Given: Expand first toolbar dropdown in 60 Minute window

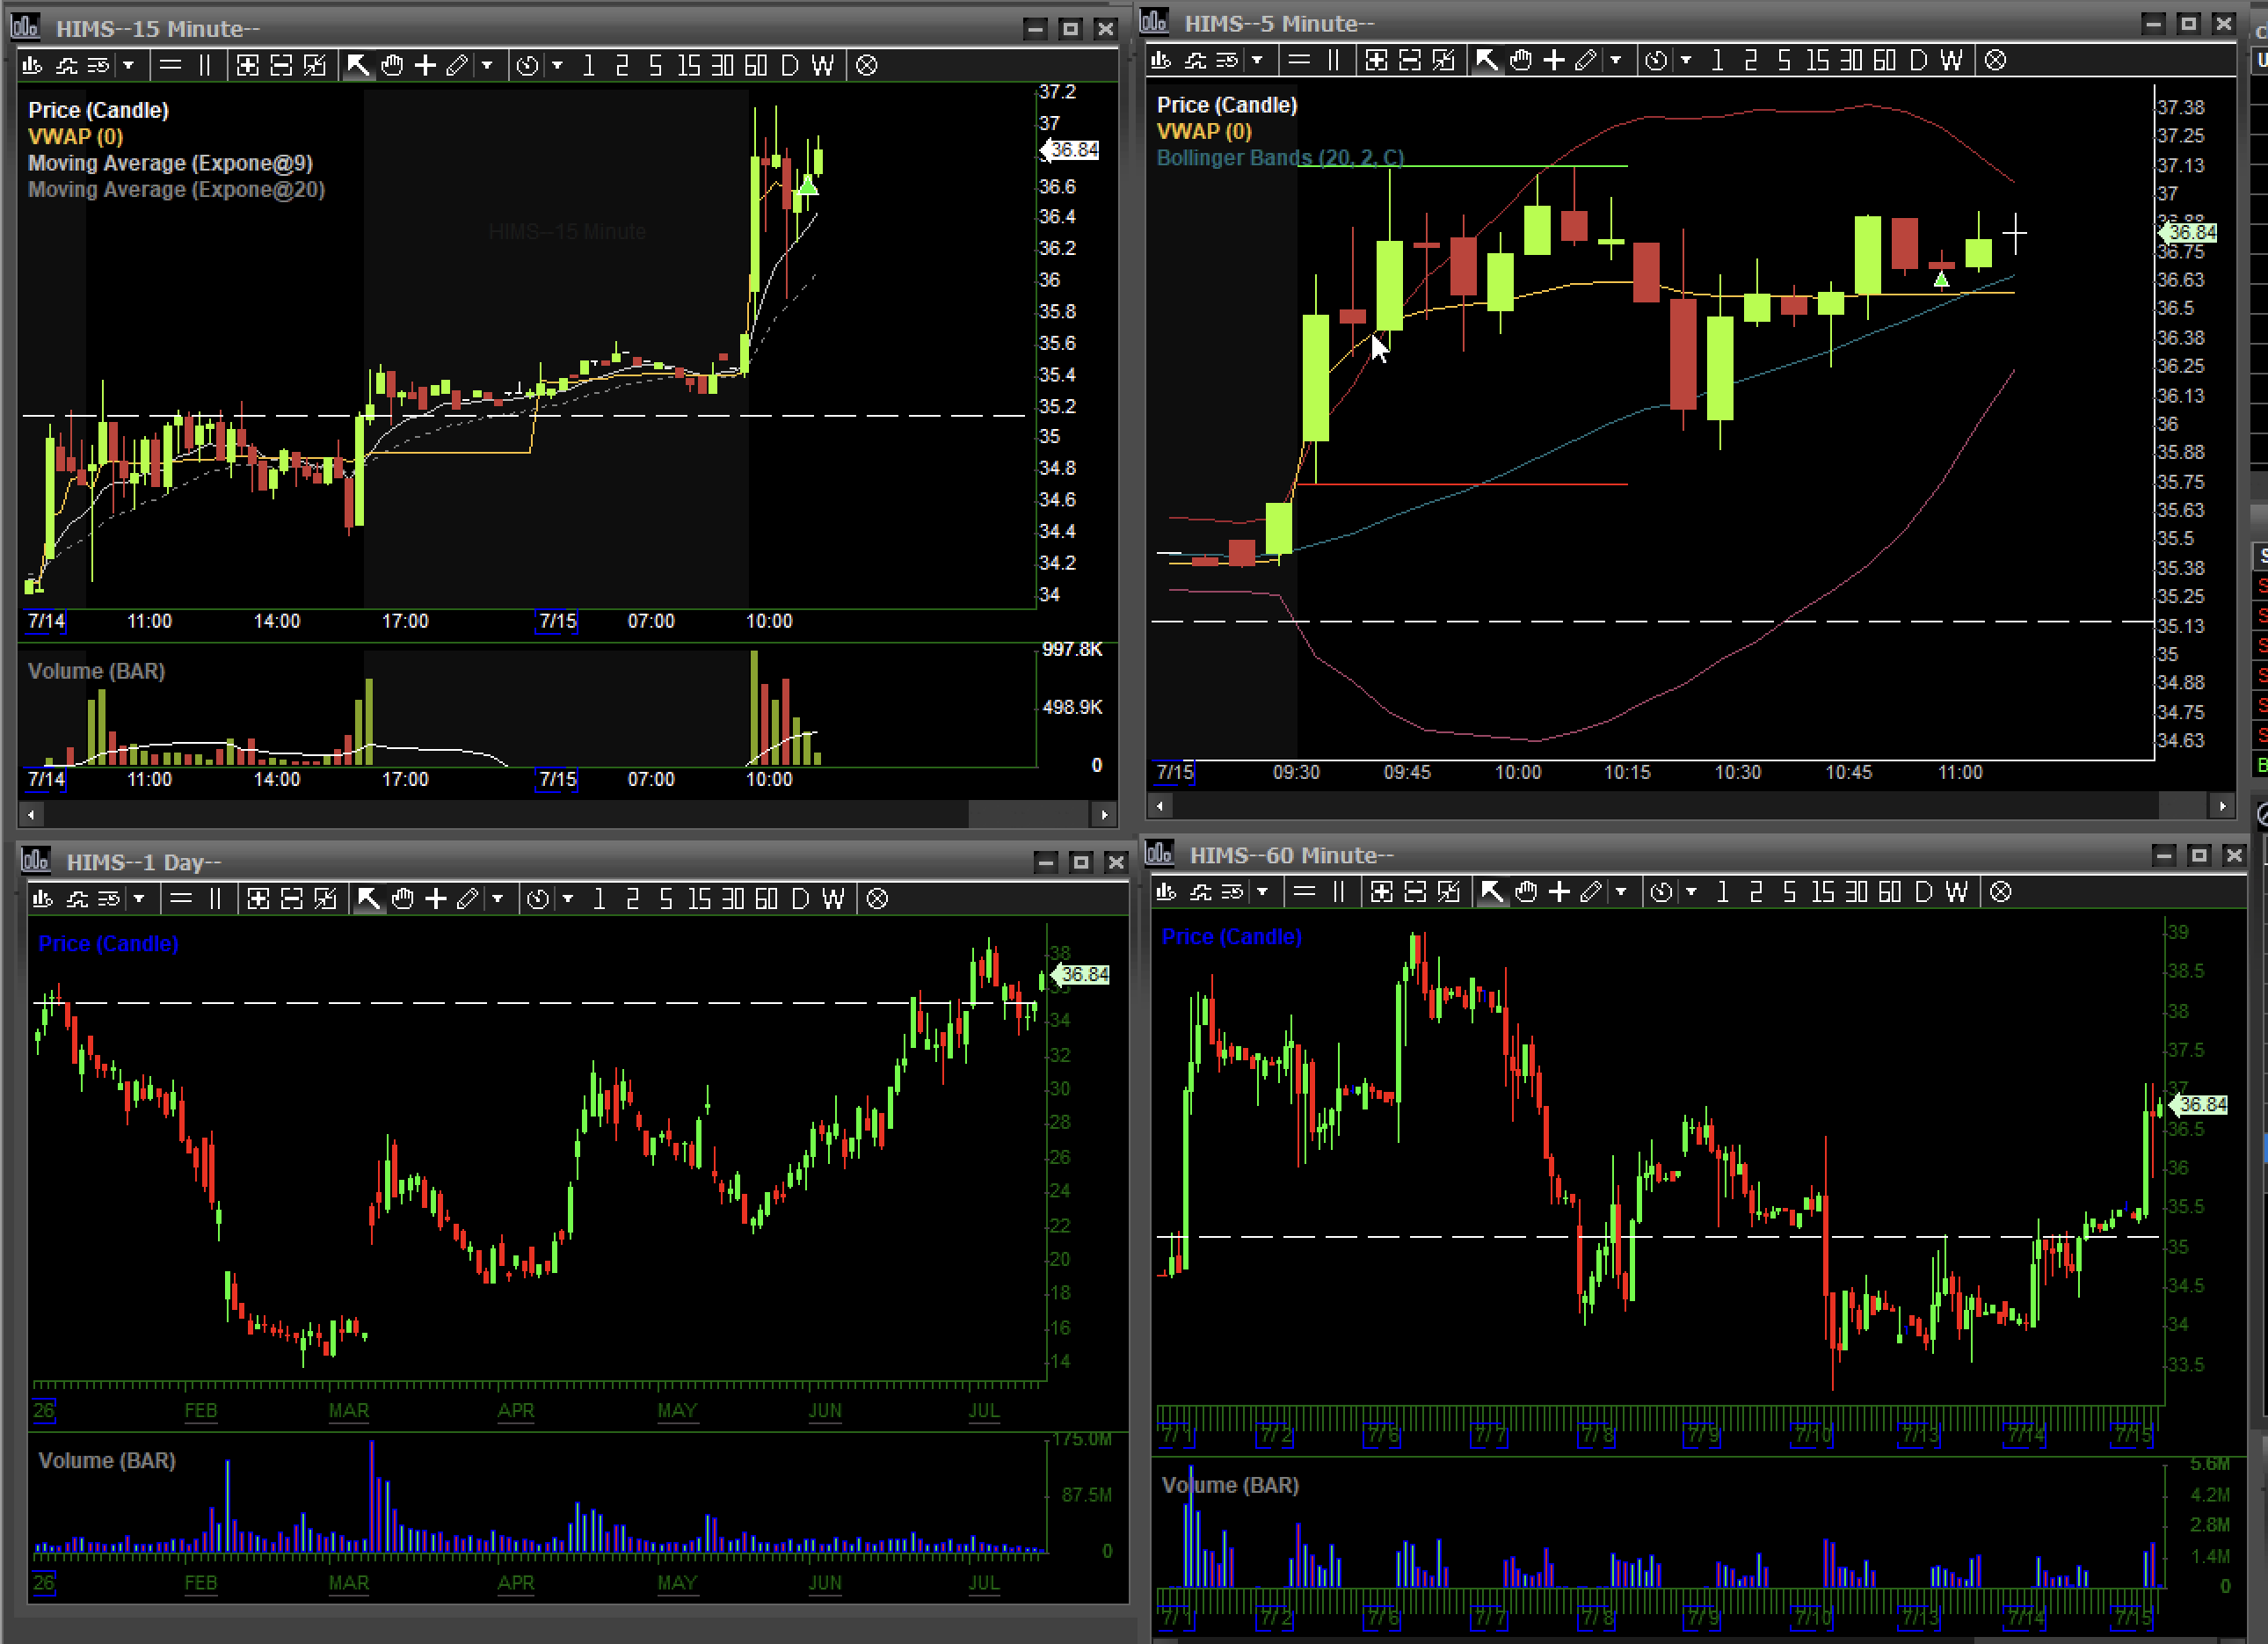Looking at the screenshot, I should click(1262, 892).
